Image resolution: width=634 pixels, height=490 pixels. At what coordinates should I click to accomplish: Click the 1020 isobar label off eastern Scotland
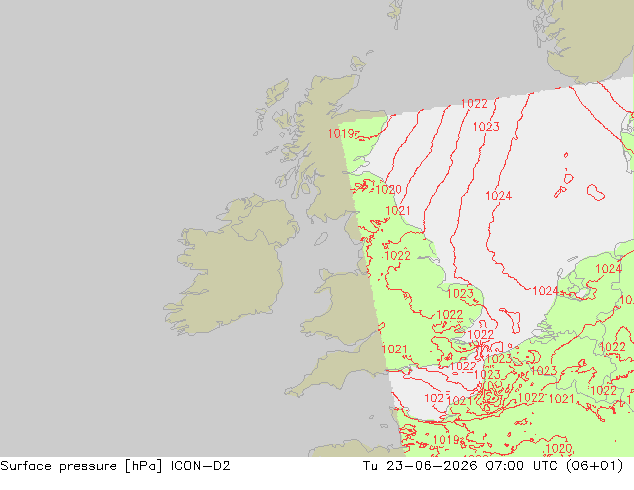coord(388,189)
